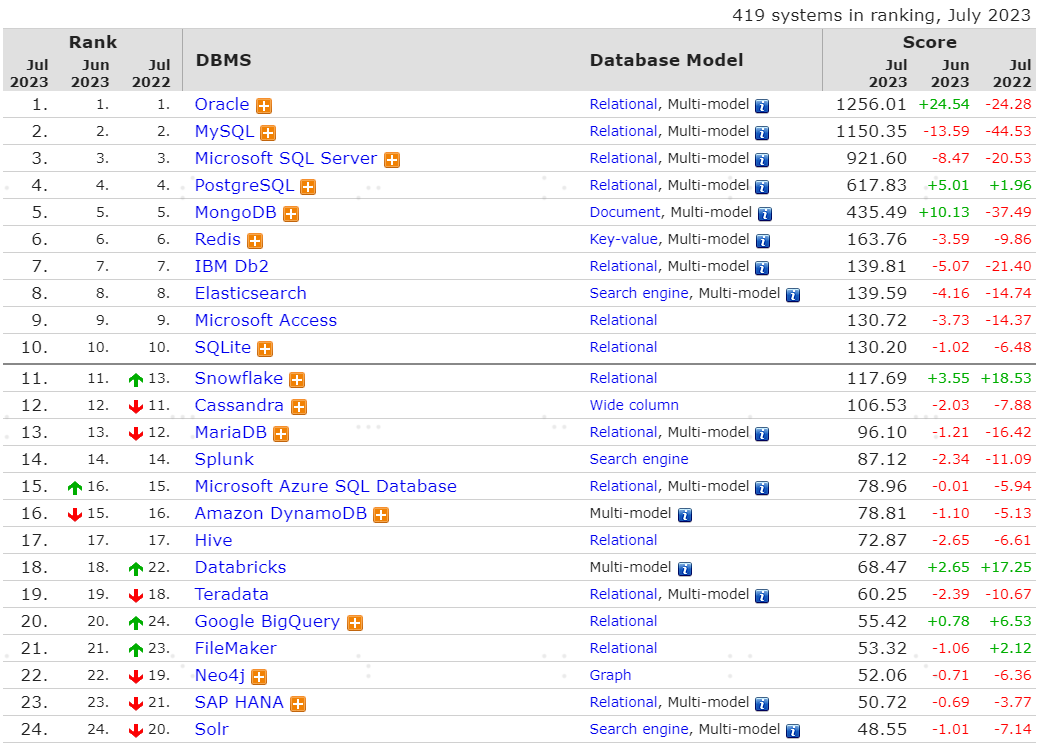Open the FileMaker link
Viewport: 1037px width, 745px height.
pyautogui.click(x=235, y=649)
